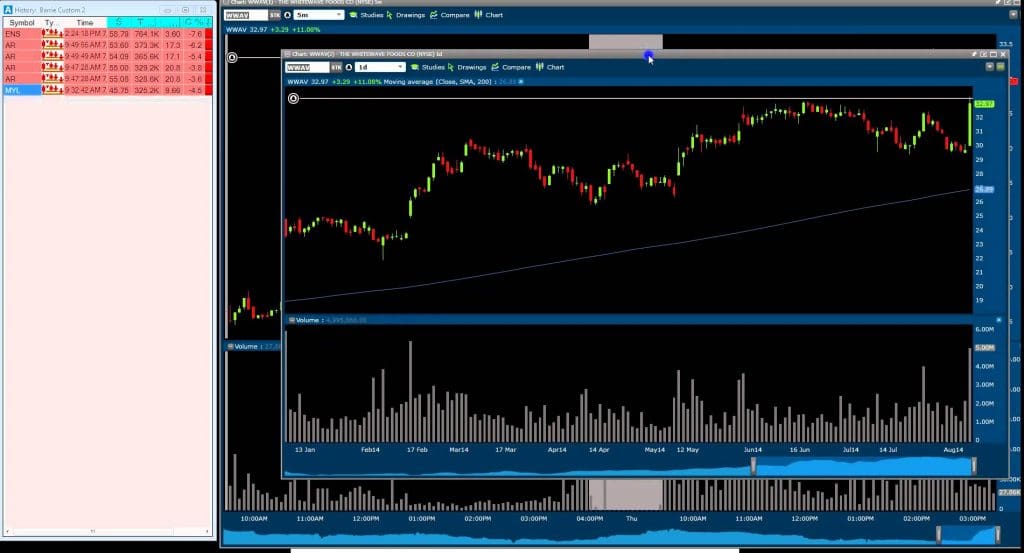This screenshot has width=1024, height=553.
Task: Open Chart menu in the 5m chart
Action: click(x=494, y=14)
